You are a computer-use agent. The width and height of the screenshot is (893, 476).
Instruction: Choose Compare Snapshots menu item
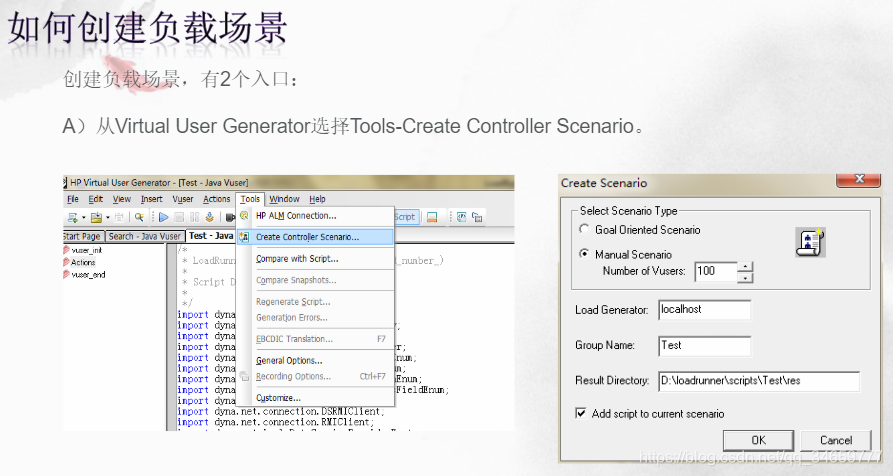[316, 280]
